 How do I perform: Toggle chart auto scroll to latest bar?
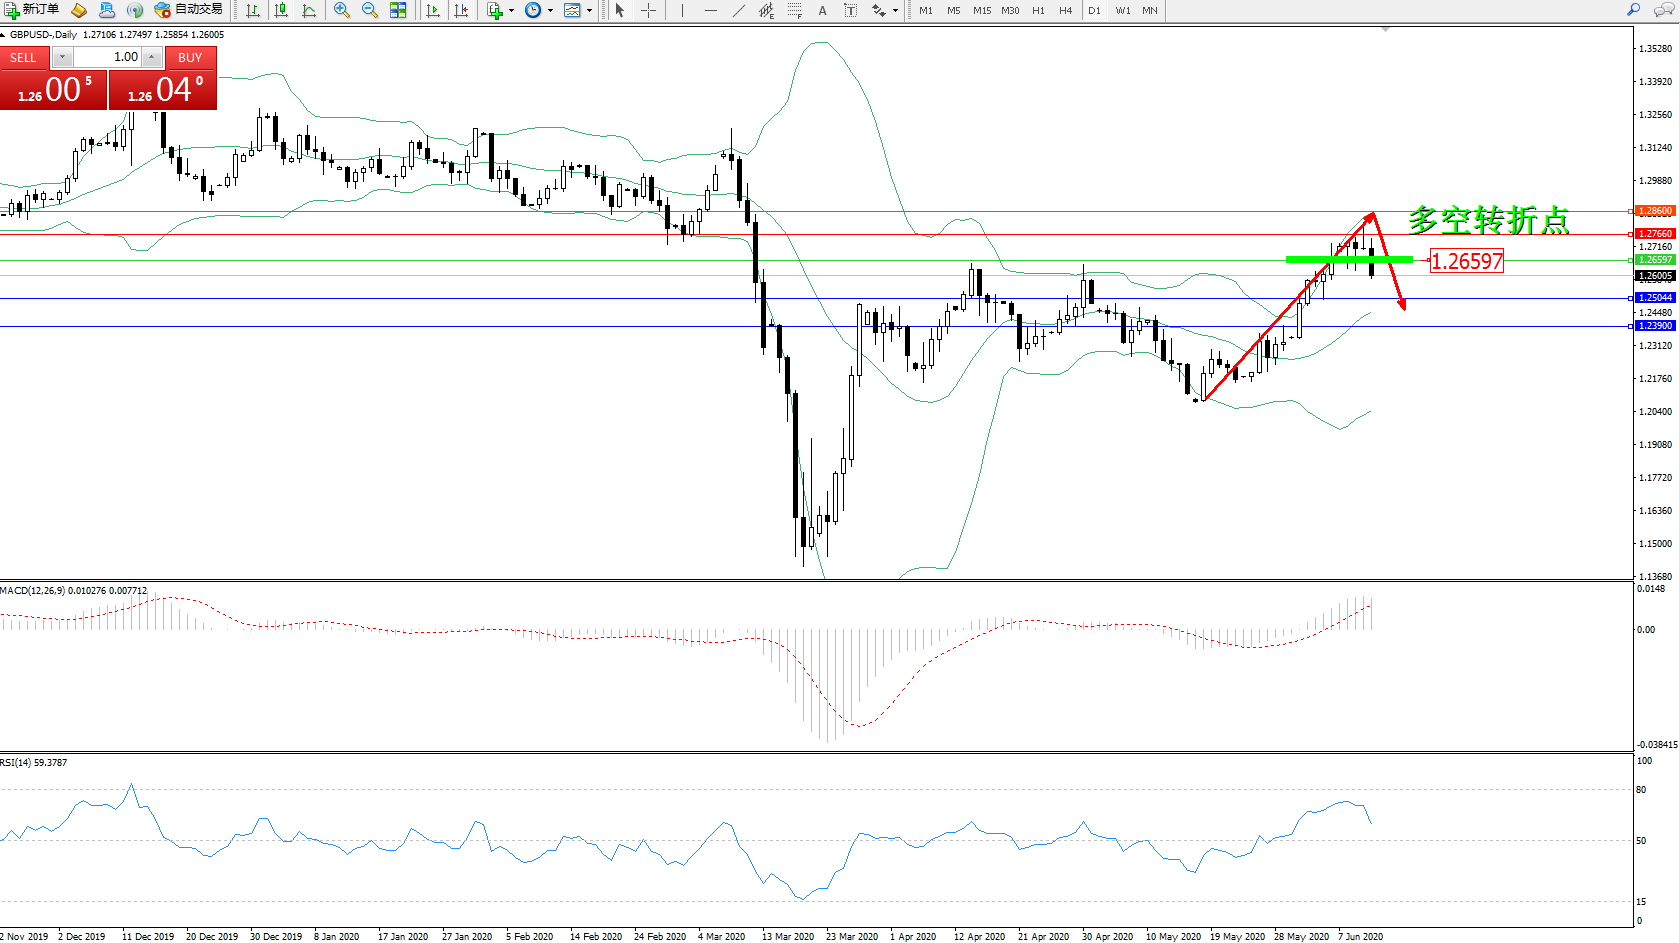pos(433,10)
